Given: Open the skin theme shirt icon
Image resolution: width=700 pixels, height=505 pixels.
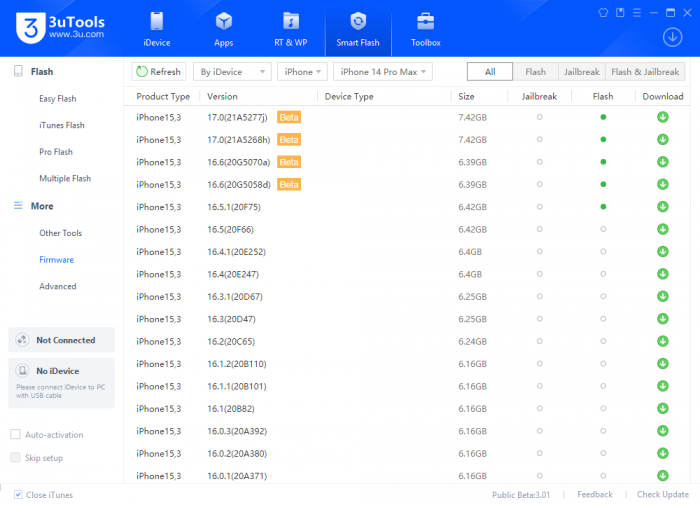Looking at the screenshot, I should [603, 13].
